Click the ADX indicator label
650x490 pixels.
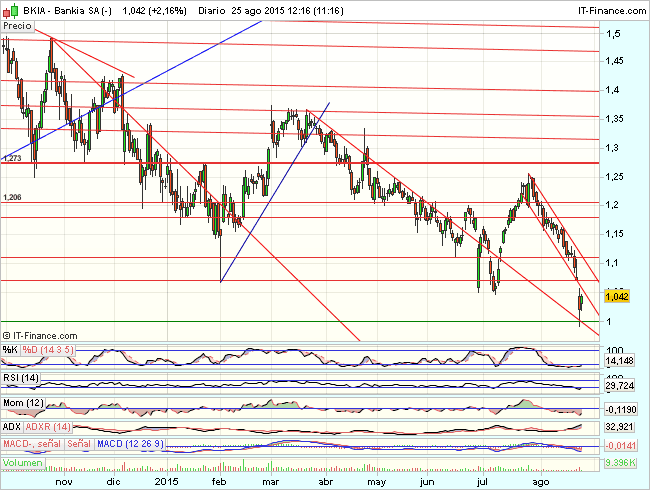coord(12,427)
